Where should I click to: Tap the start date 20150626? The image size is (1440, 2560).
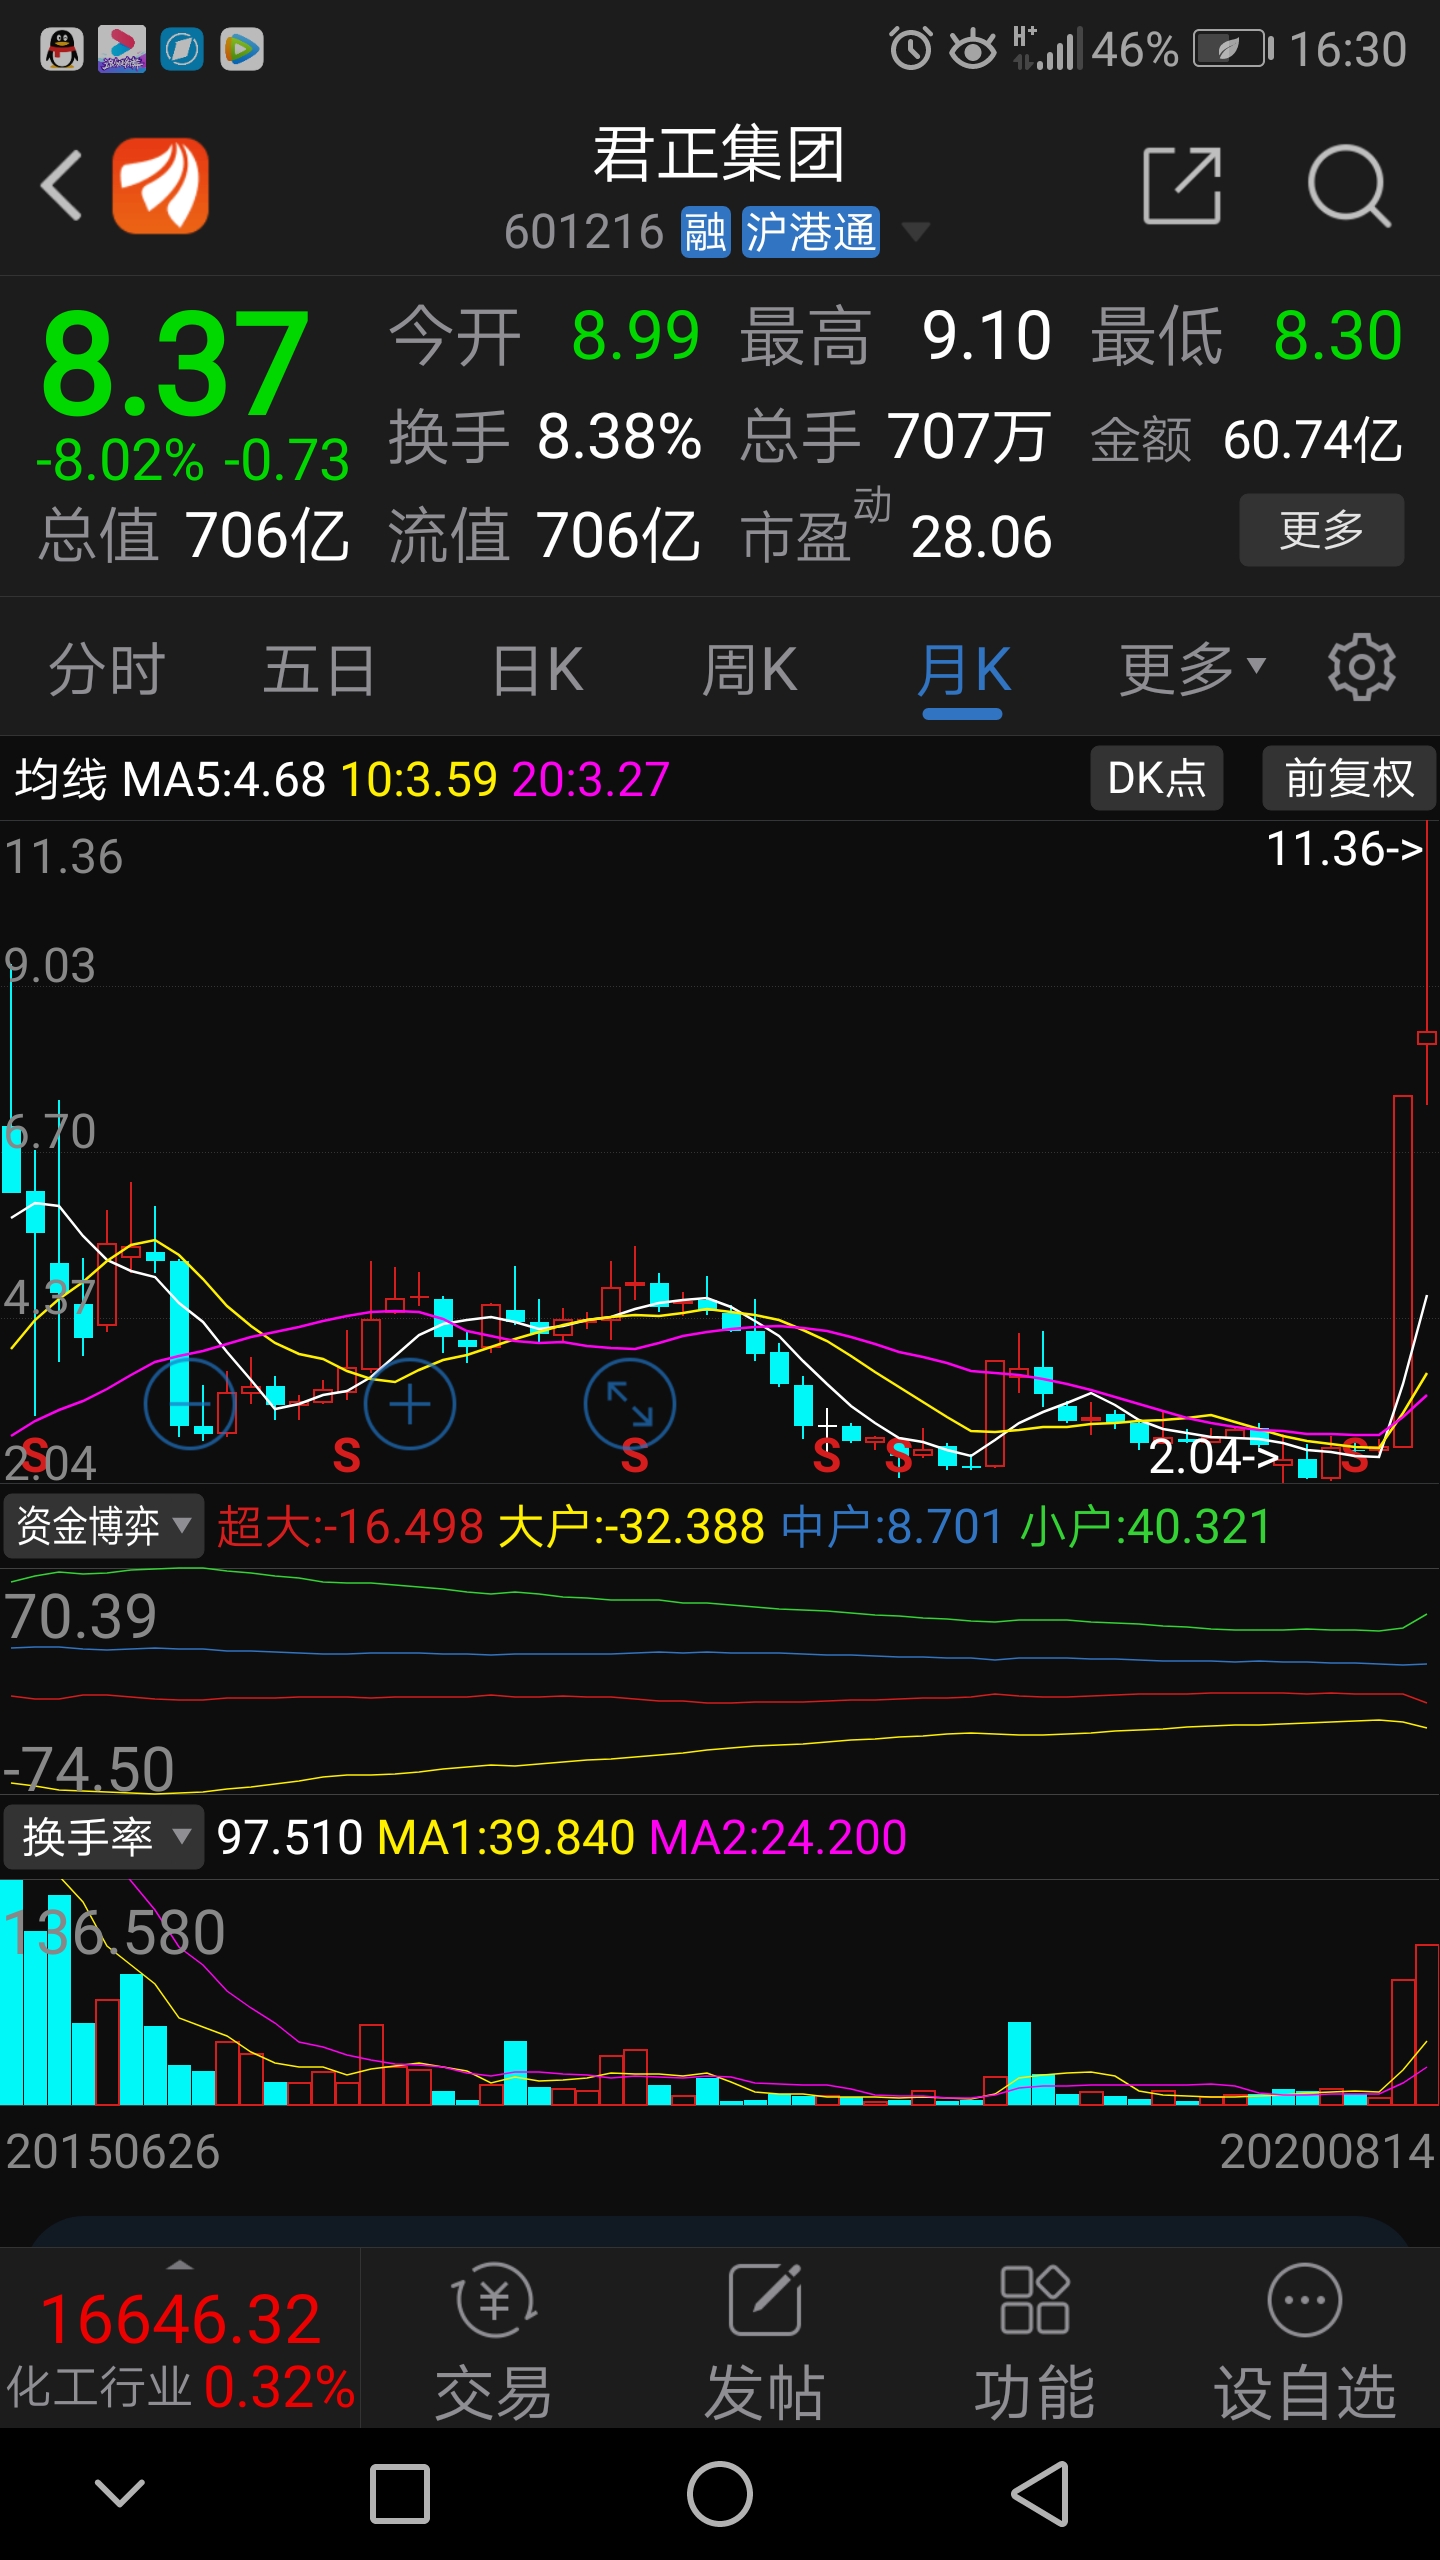113,2152
